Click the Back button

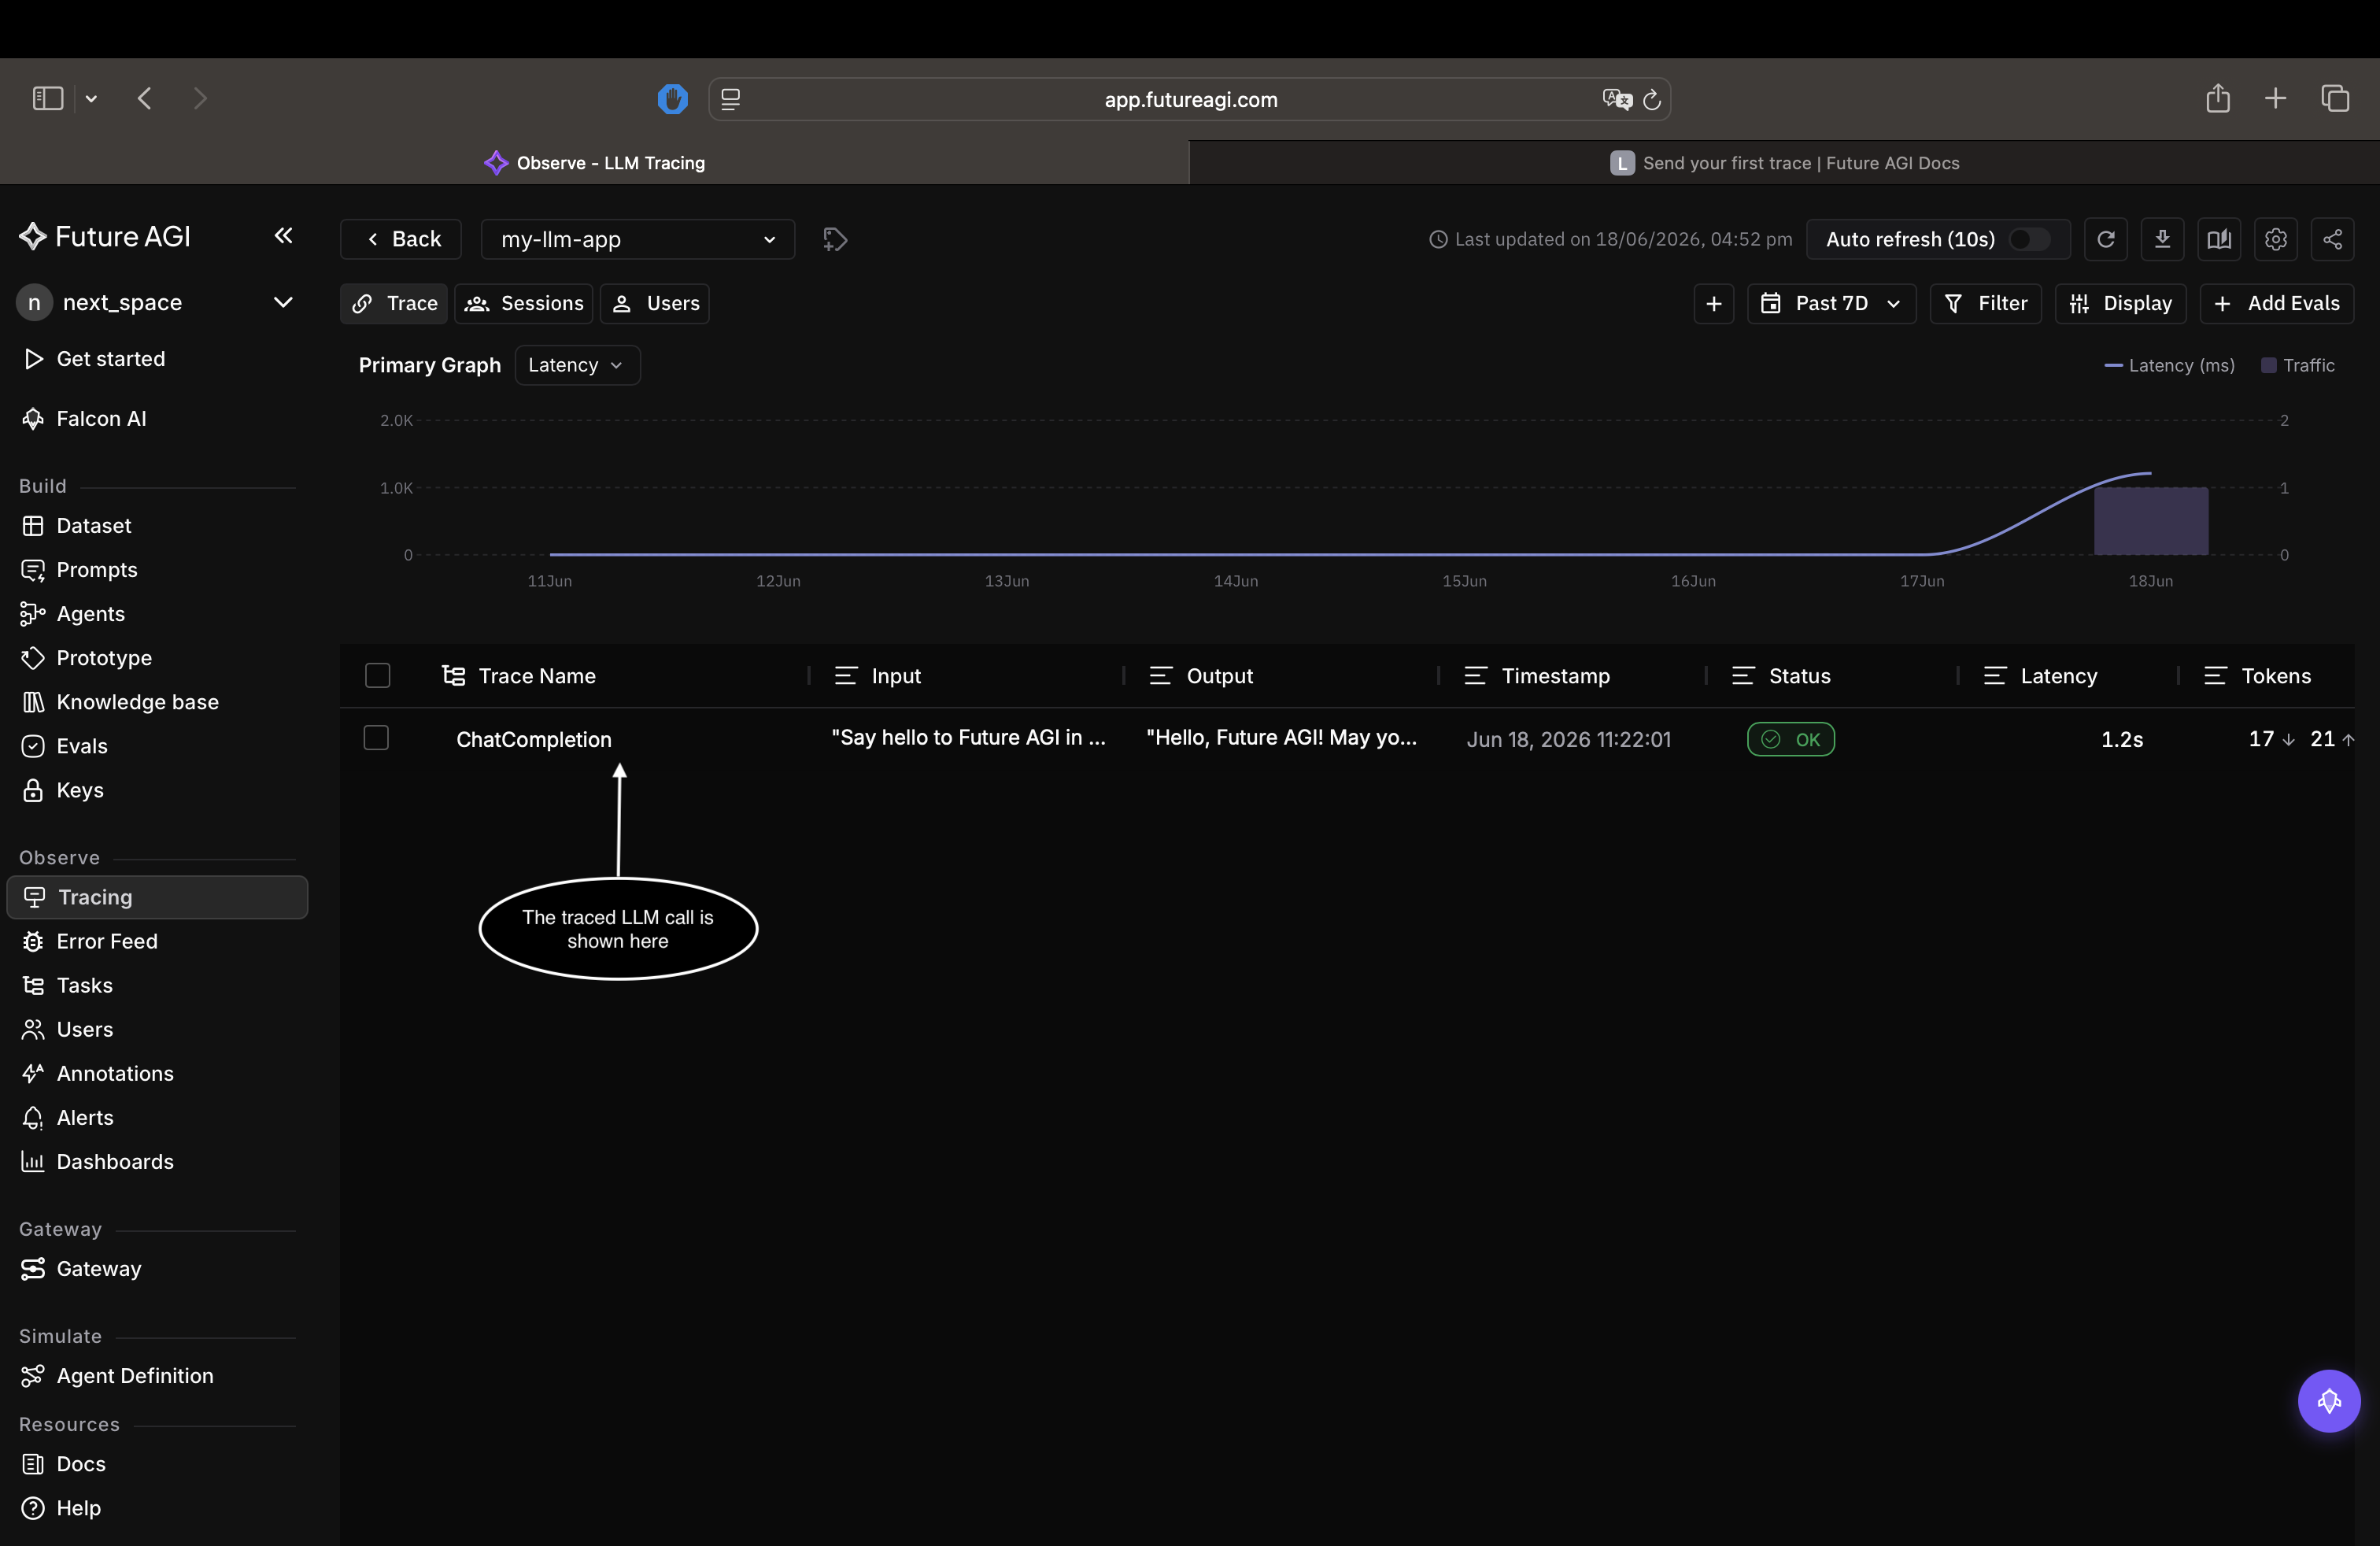(401, 239)
